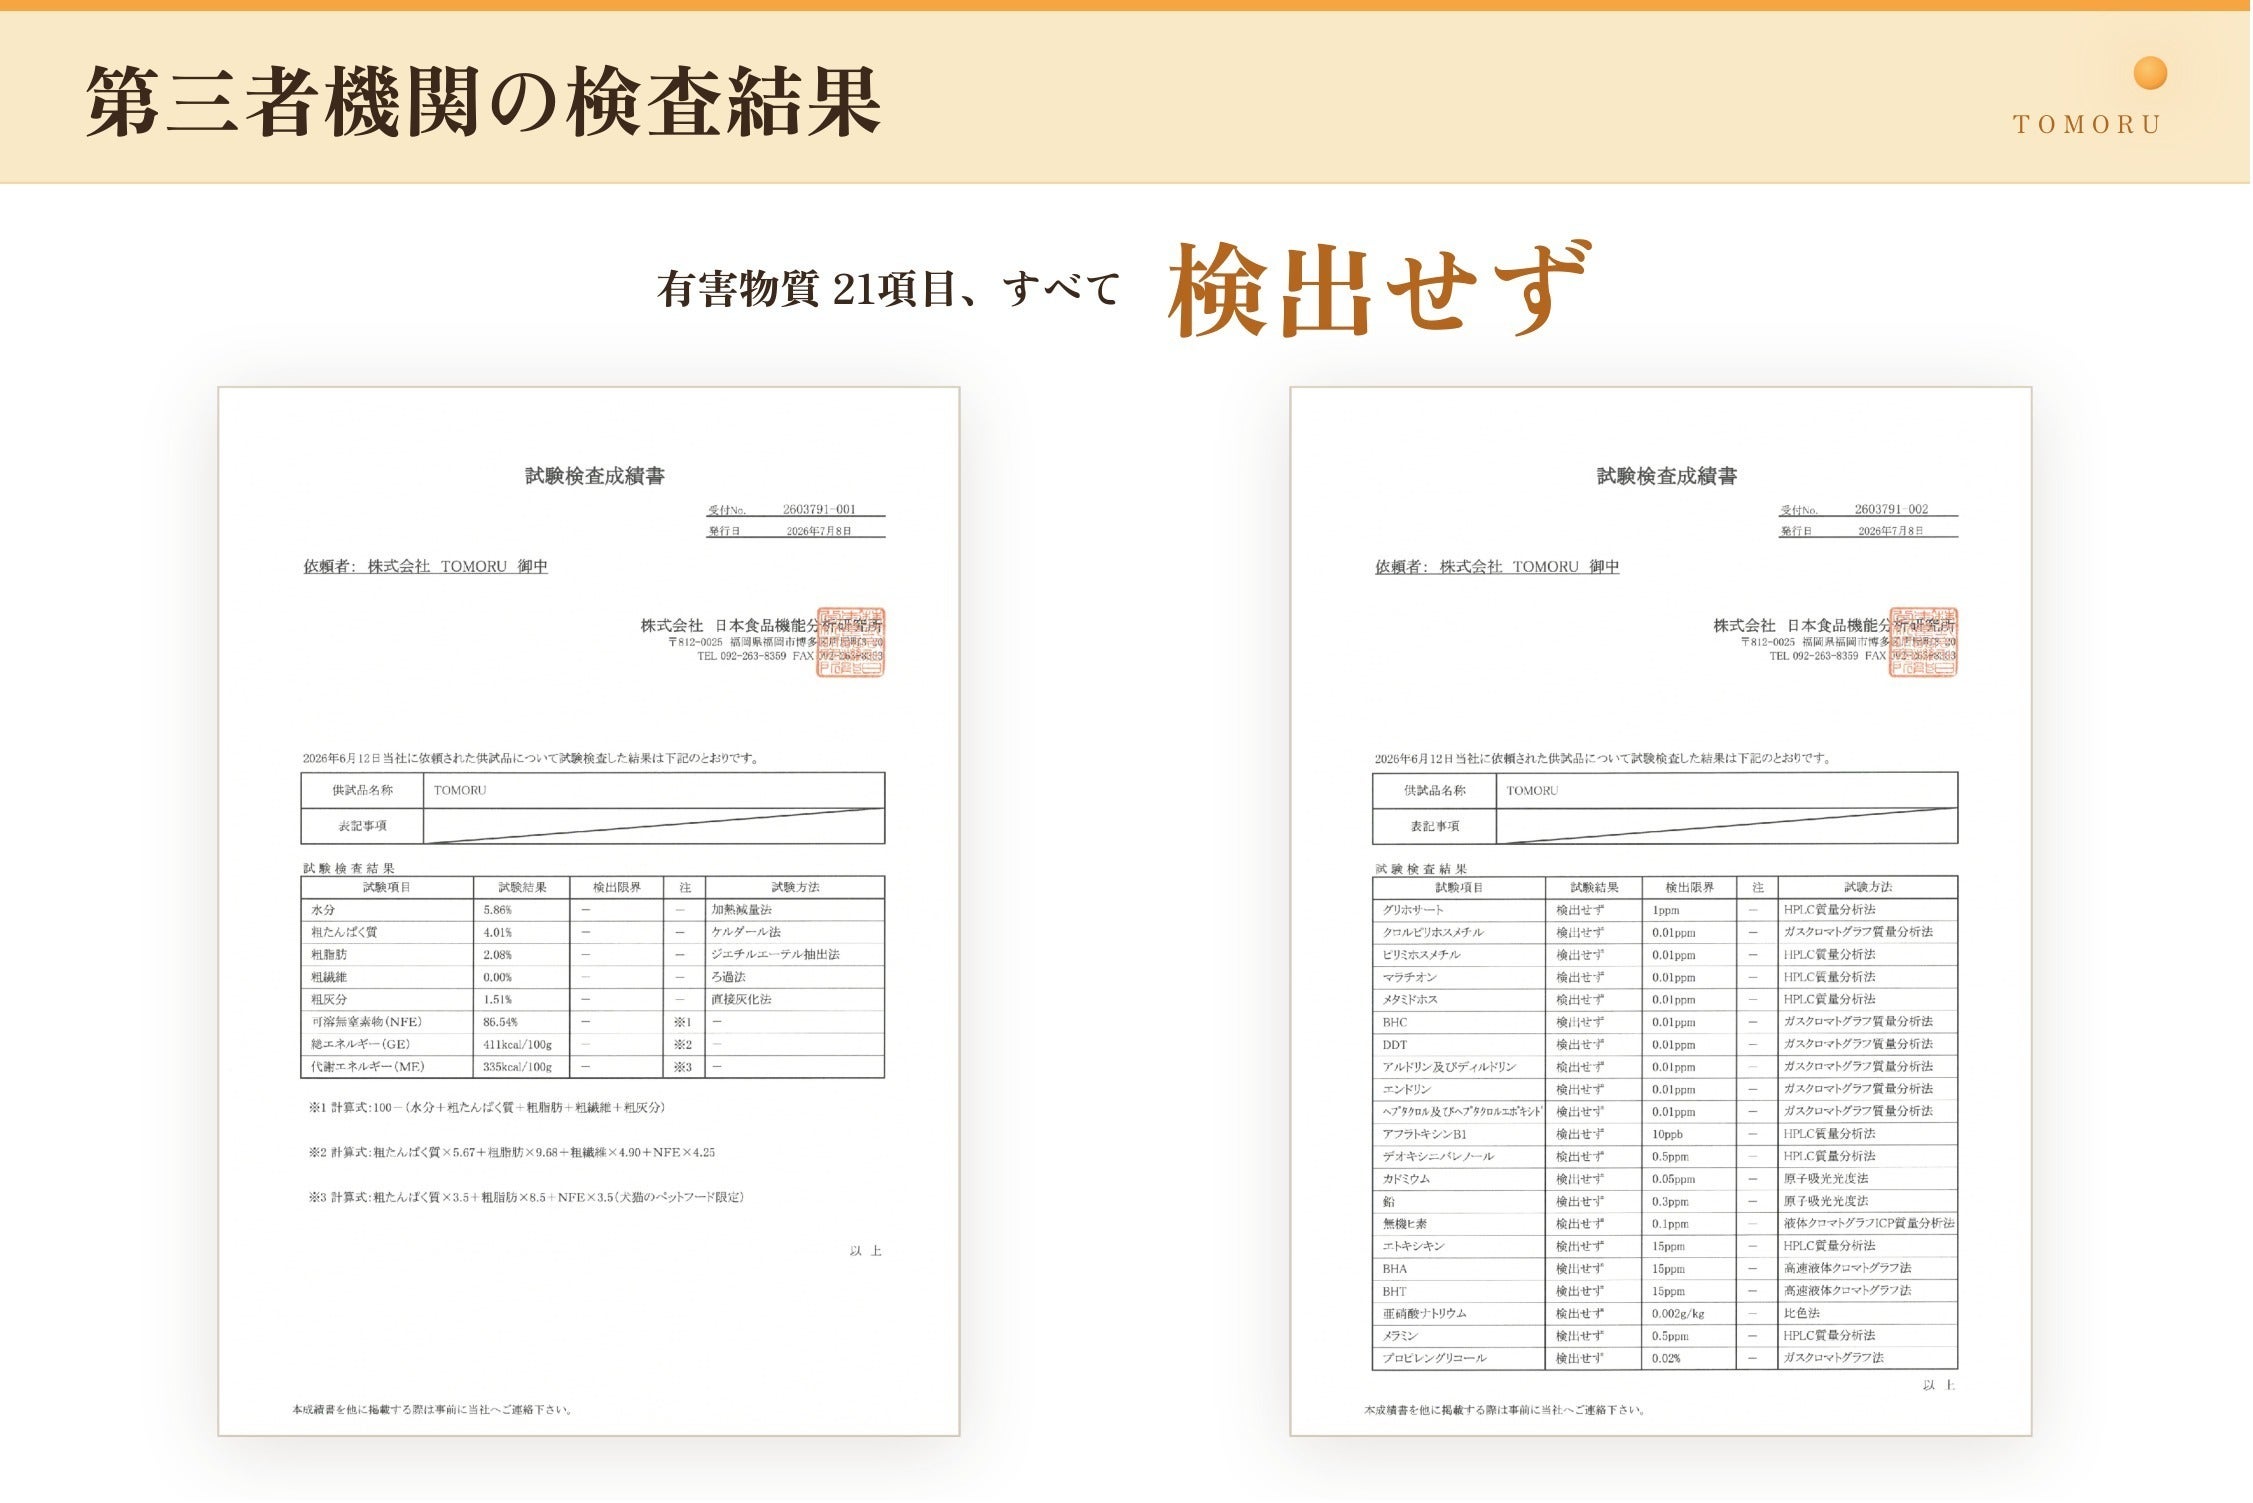Click the 5.86% moisture result
The width and height of the screenshot is (2253, 1503).
pyautogui.click(x=498, y=910)
